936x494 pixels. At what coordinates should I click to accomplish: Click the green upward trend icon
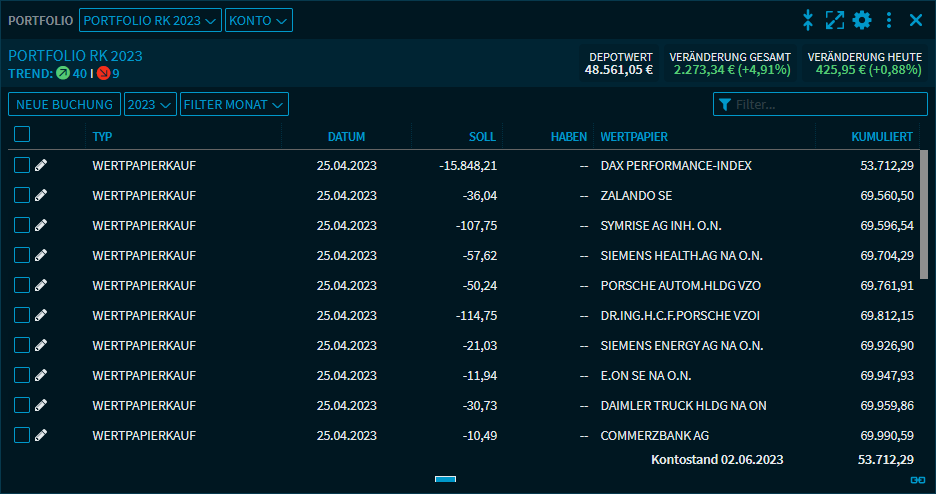[63, 73]
